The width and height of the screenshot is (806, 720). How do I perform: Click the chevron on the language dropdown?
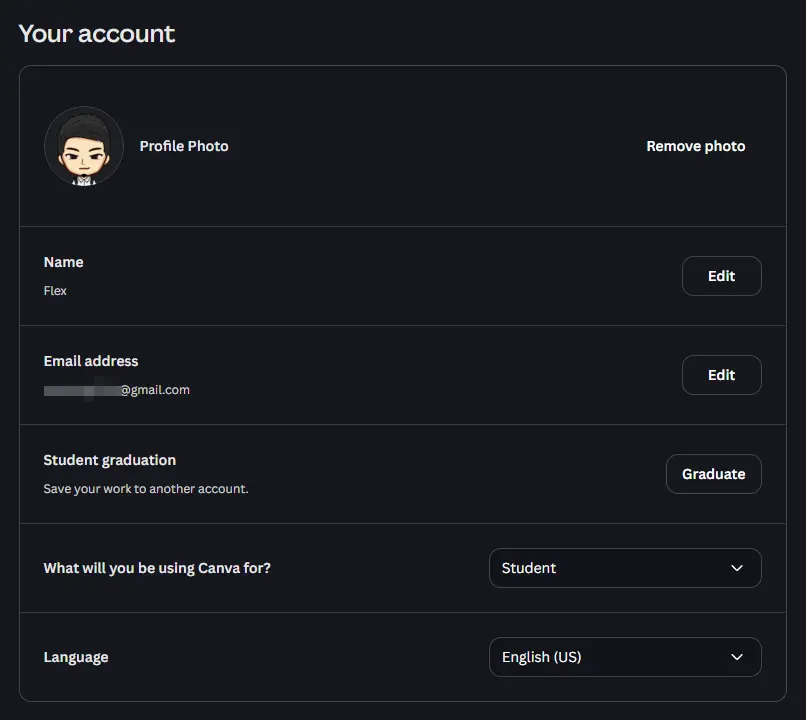tap(737, 657)
